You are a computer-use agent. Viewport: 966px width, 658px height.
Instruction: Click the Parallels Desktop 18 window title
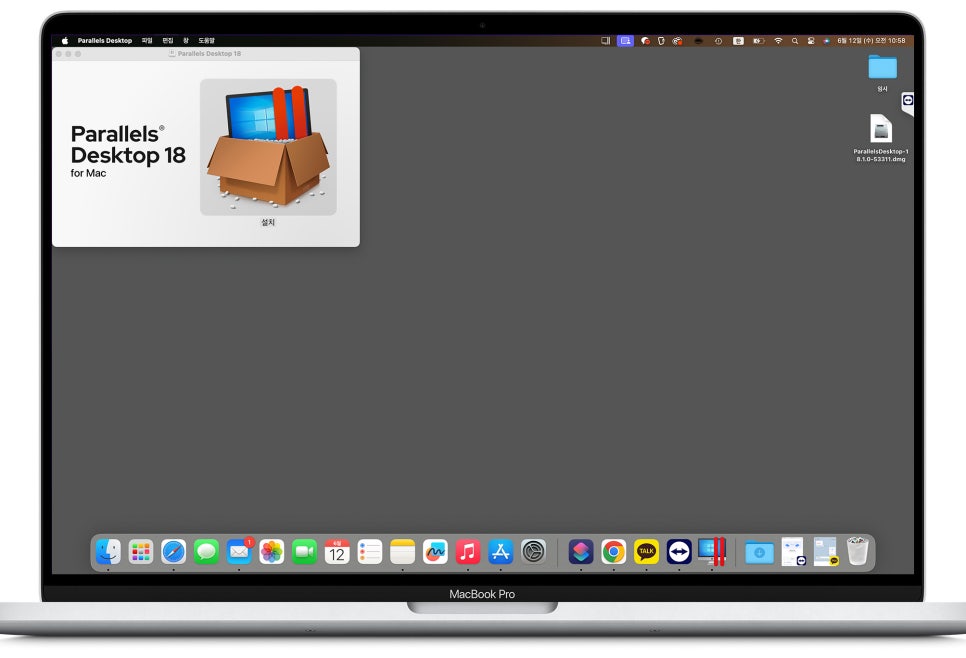209,54
